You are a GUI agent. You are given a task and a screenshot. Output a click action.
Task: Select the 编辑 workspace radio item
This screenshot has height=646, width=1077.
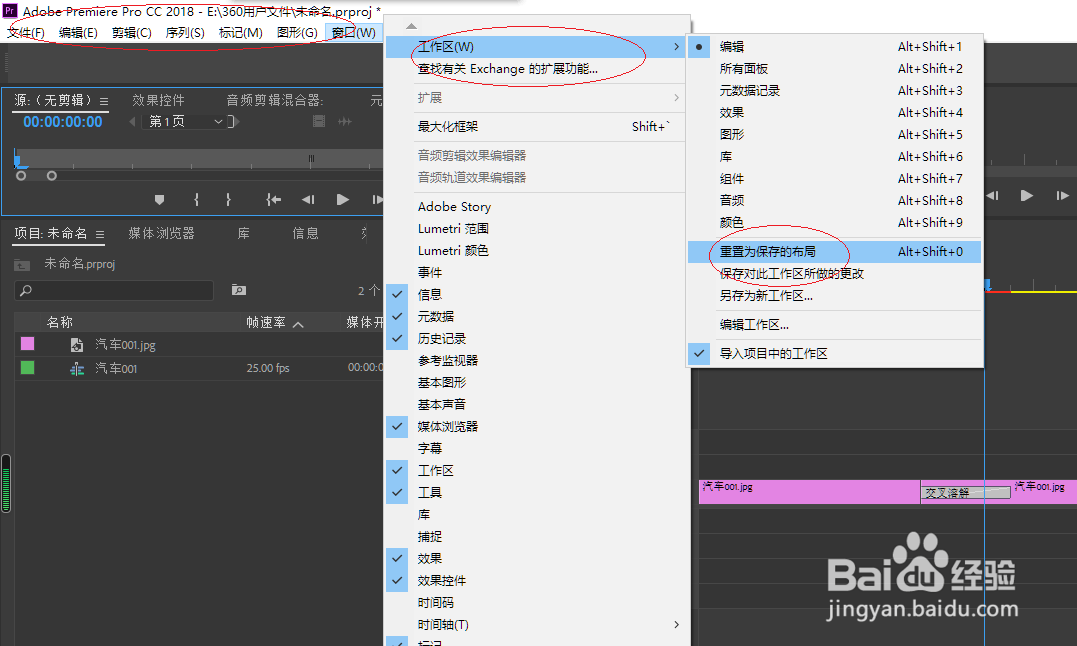click(835, 47)
